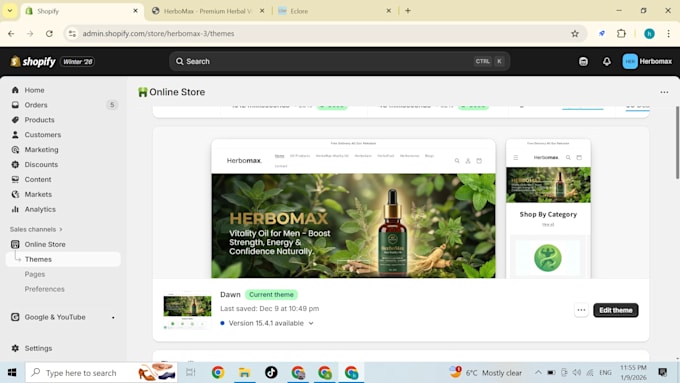This screenshot has width=680, height=383.
Task: Open Content in the sidebar
Action: 38,179
